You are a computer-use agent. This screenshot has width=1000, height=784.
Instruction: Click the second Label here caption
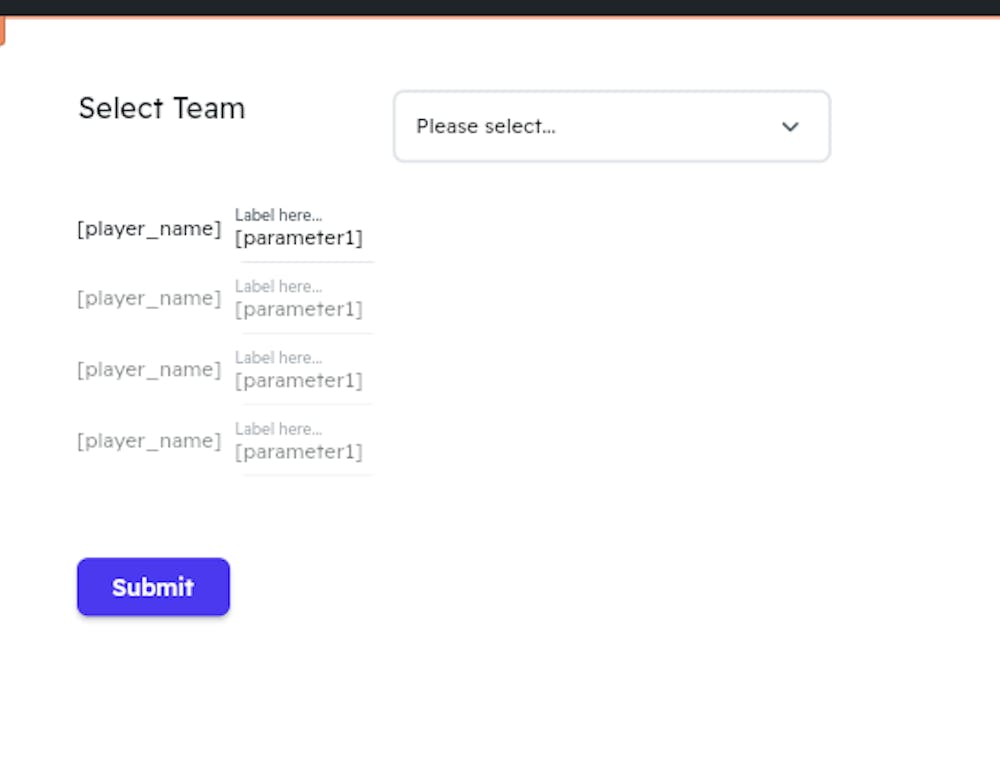(277, 286)
